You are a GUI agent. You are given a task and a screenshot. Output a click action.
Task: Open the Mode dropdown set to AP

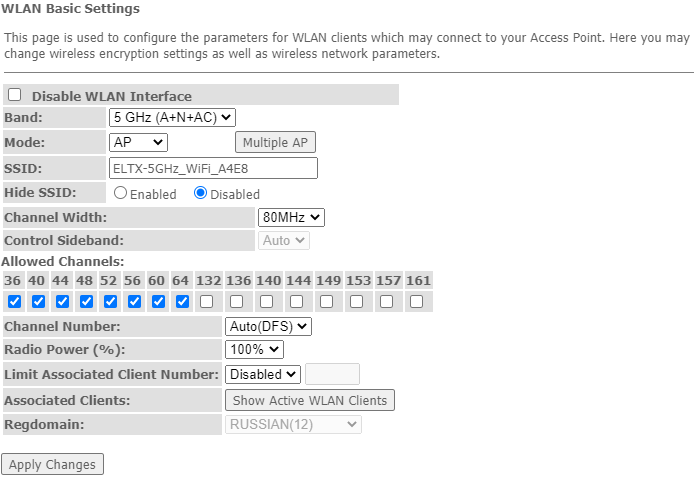coord(139,143)
